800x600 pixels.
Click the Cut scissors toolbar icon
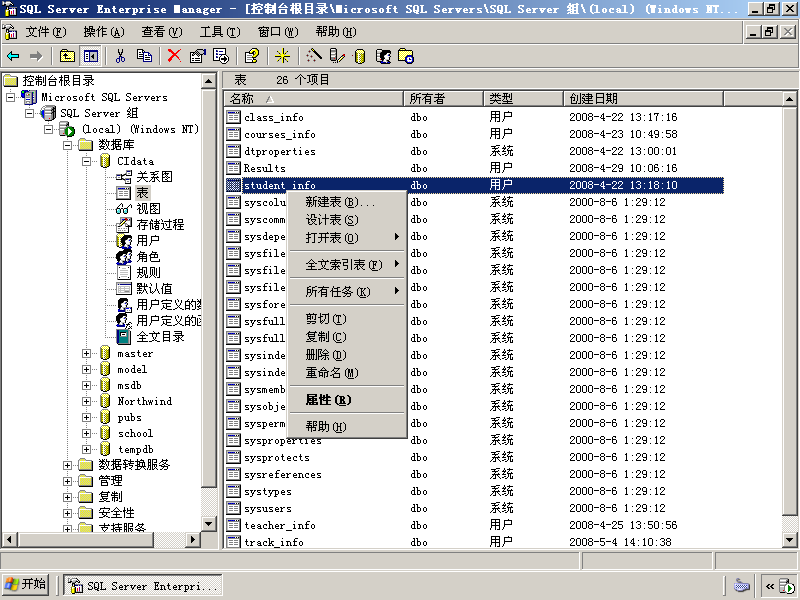click(120, 56)
